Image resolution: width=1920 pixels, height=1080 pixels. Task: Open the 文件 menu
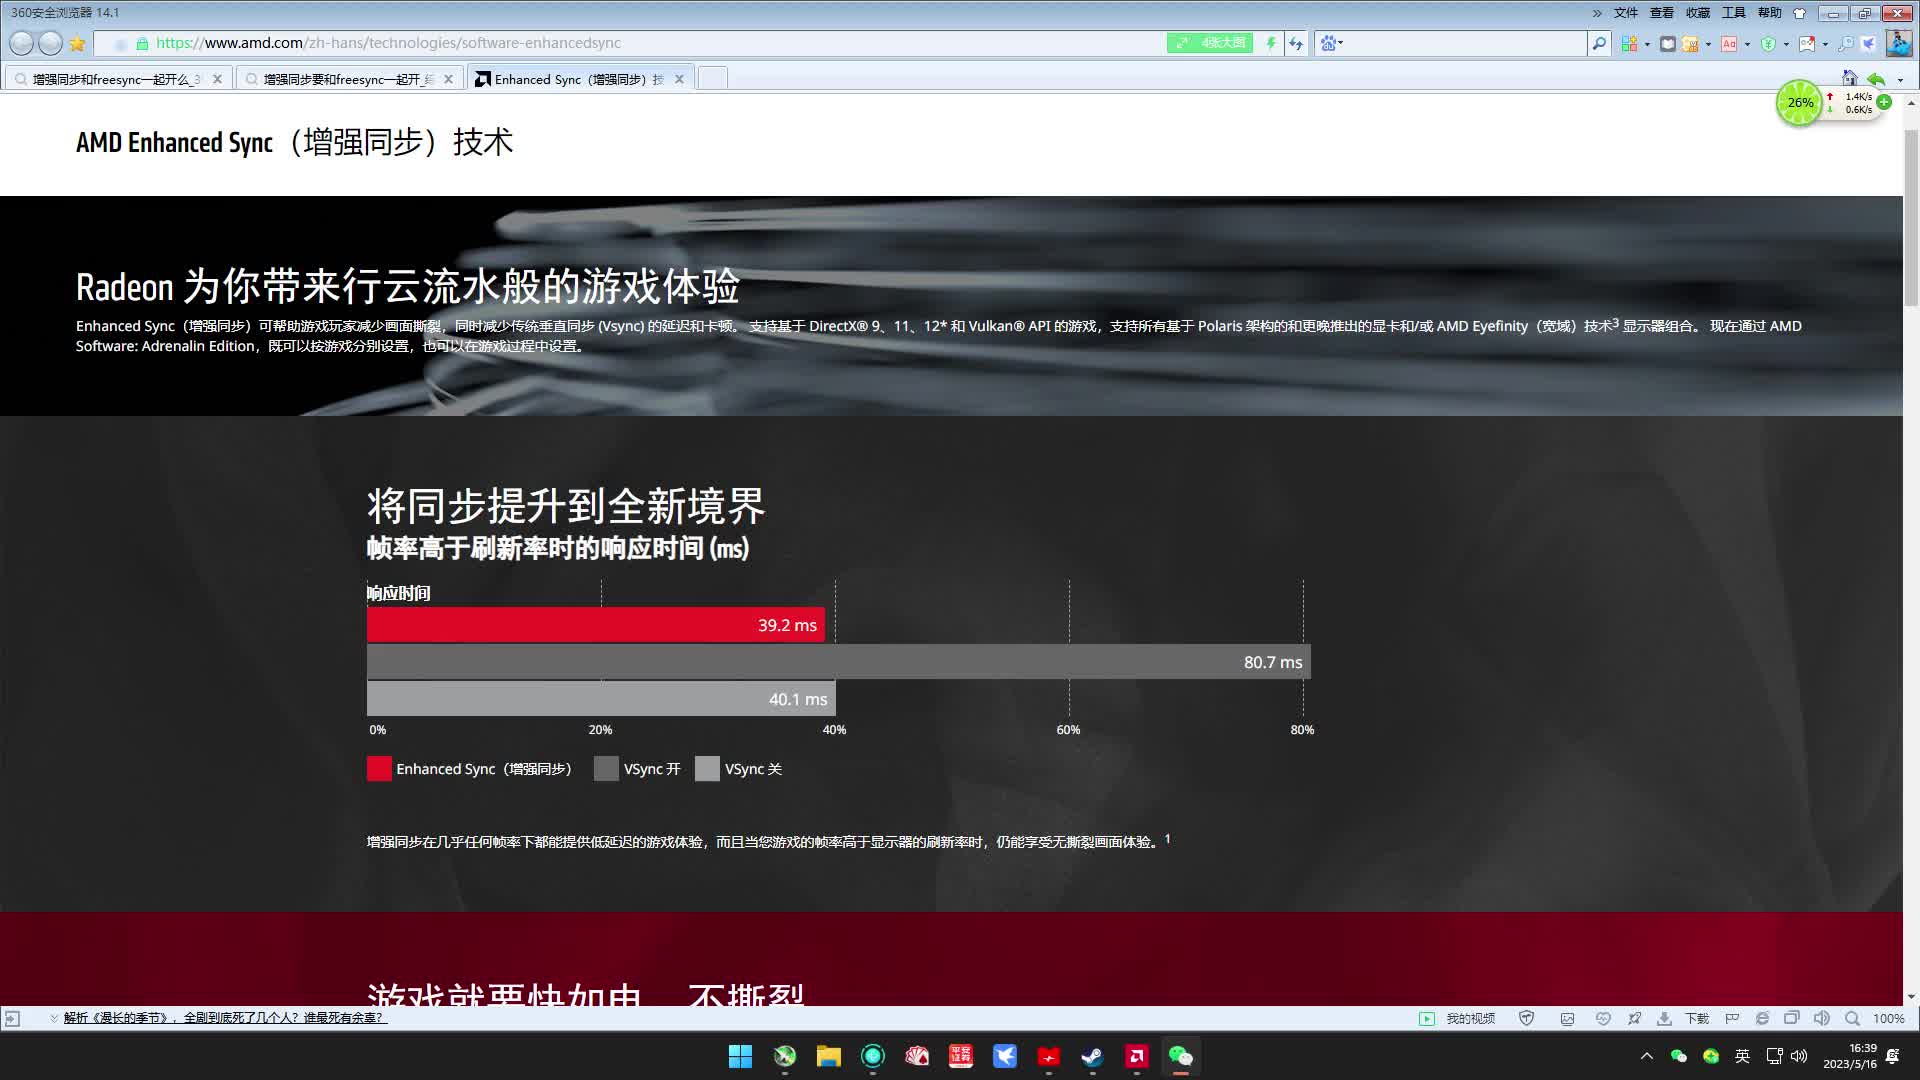click(x=1626, y=13)
